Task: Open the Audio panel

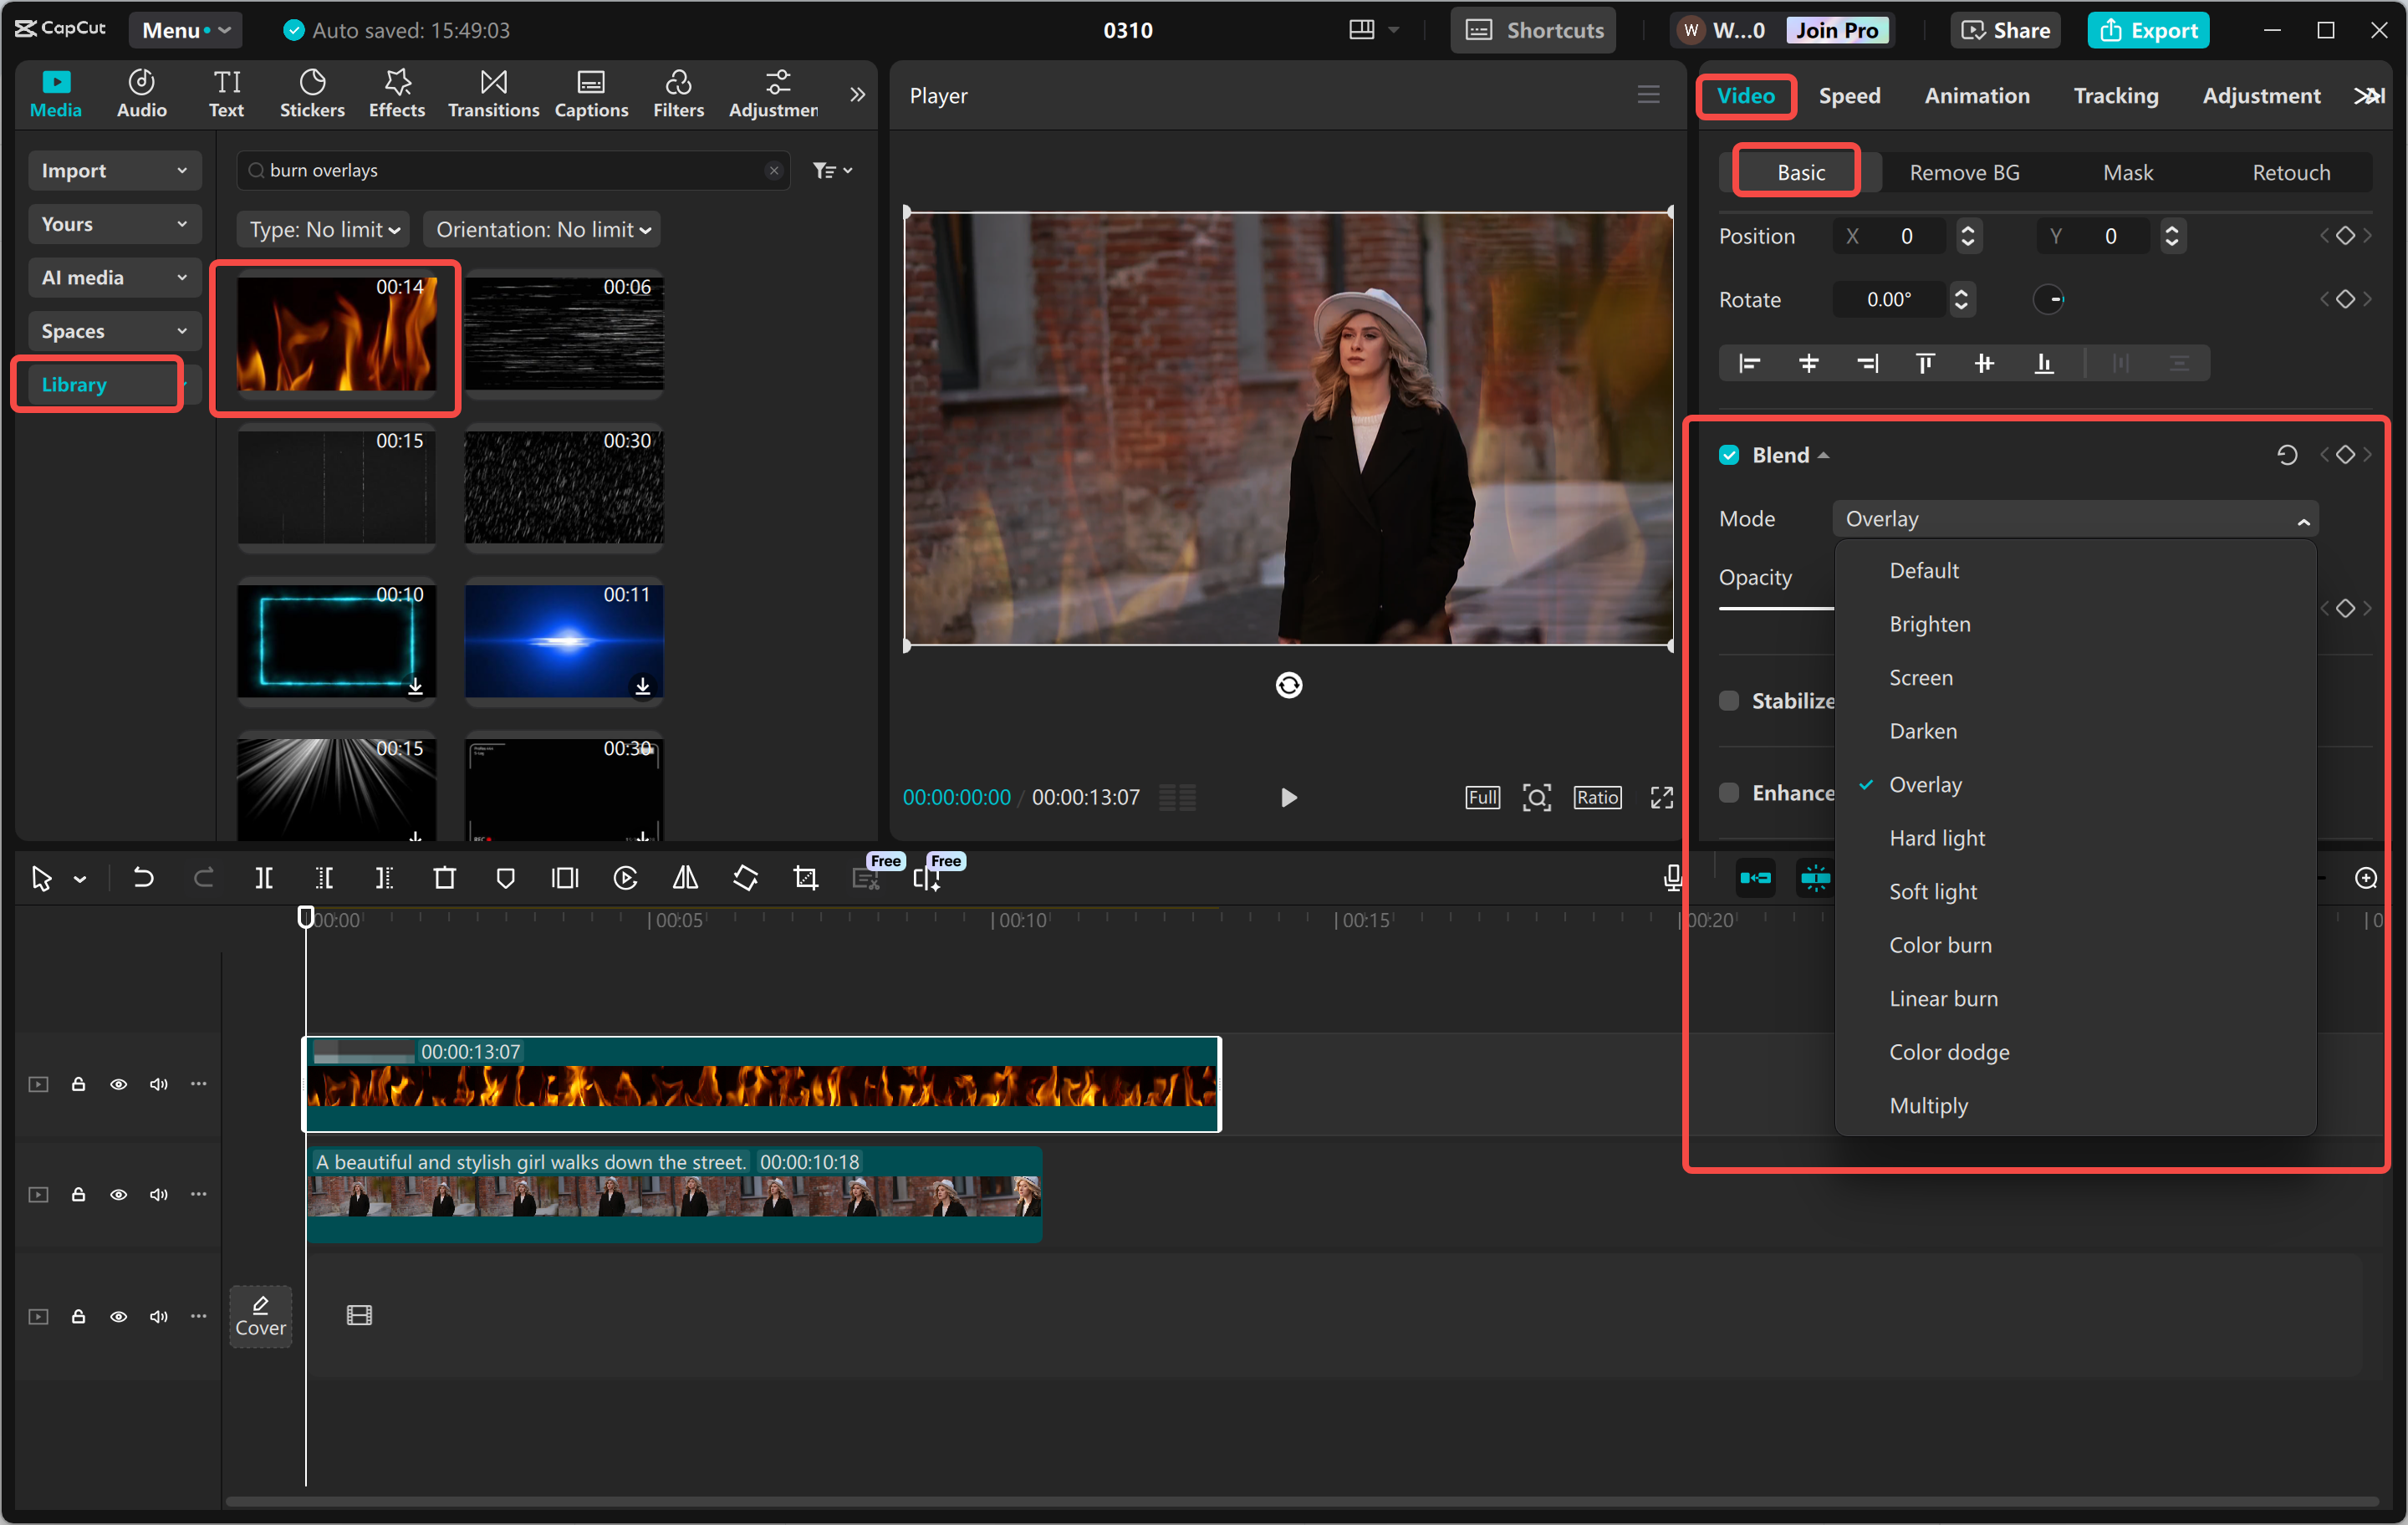Action: click(x=141, y=93)
